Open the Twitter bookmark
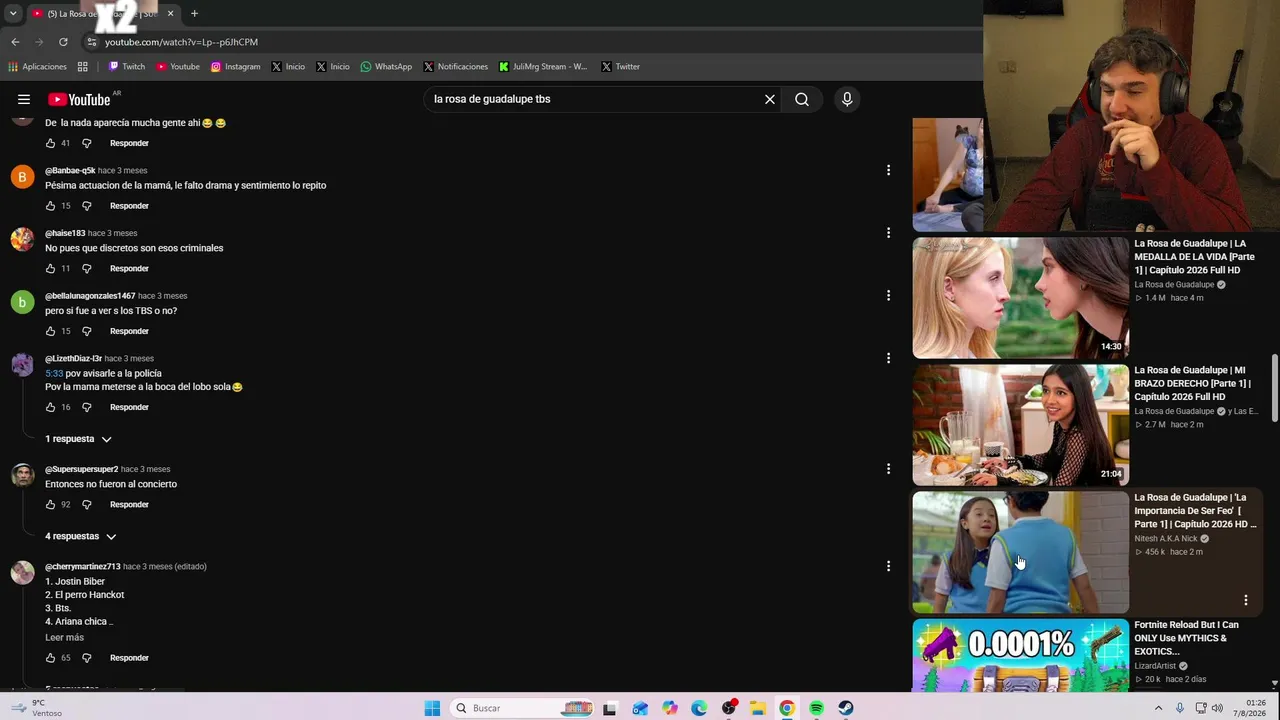 [621, 67]
